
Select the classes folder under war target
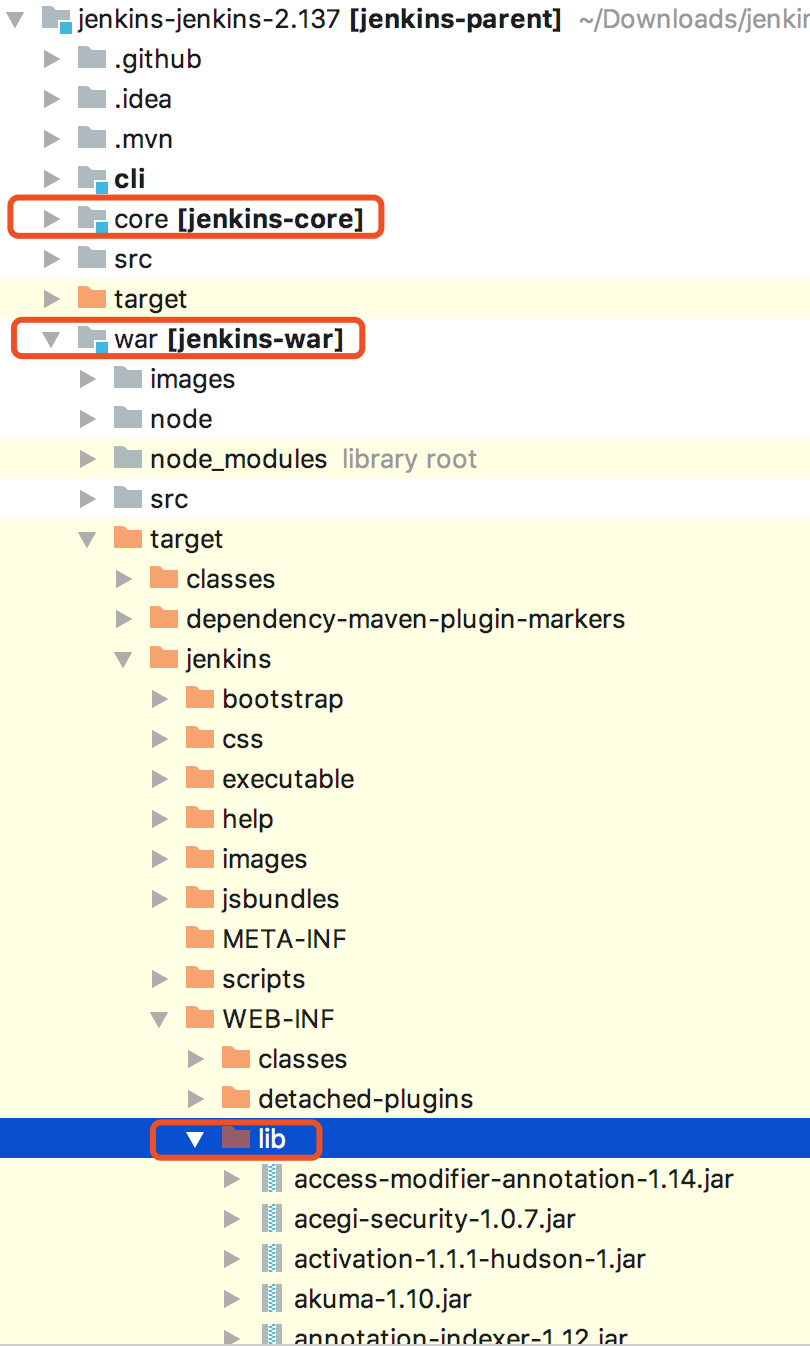pos(230,579)
